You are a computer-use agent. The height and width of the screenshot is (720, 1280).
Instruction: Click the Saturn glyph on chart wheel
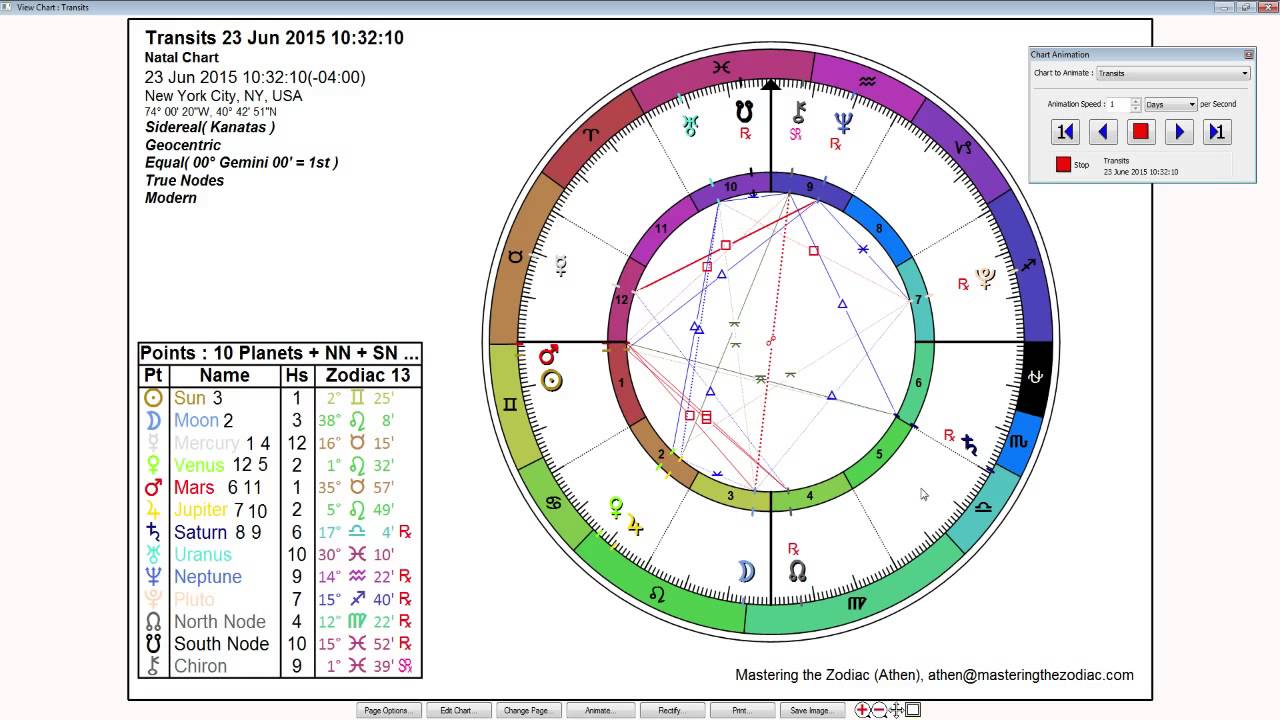pos(969,444)
